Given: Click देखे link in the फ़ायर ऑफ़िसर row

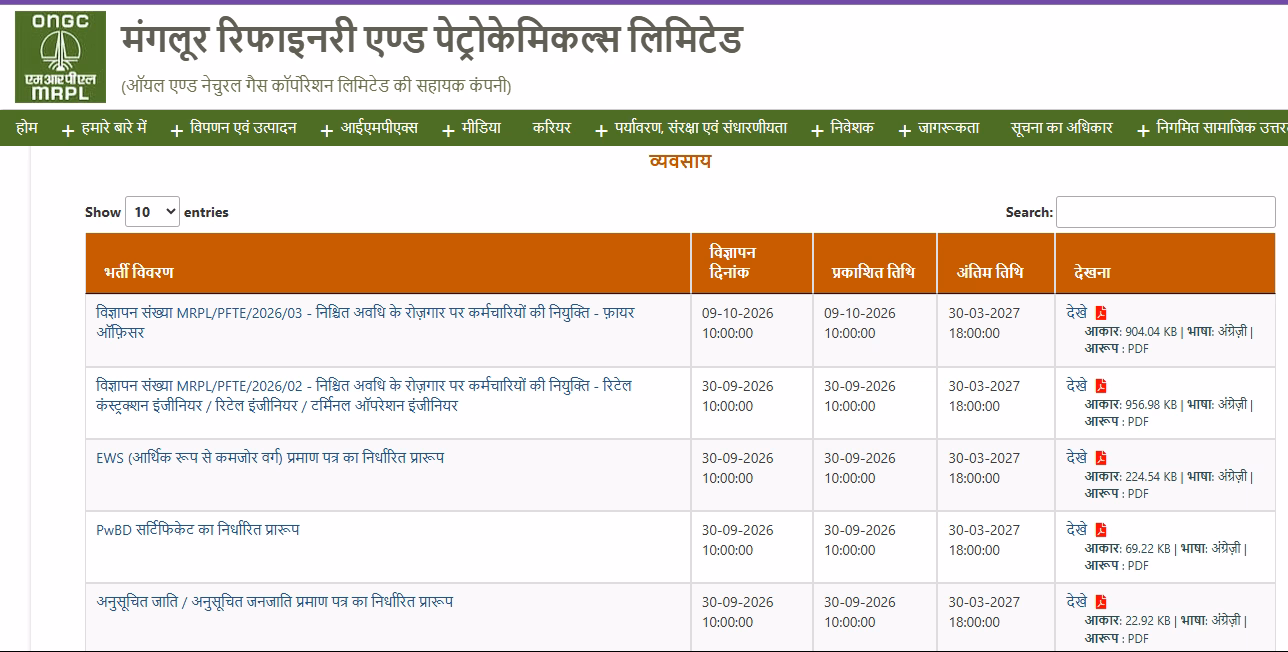Looking at the screenshot, I should pyautogui.click(x=1077, y=313).
